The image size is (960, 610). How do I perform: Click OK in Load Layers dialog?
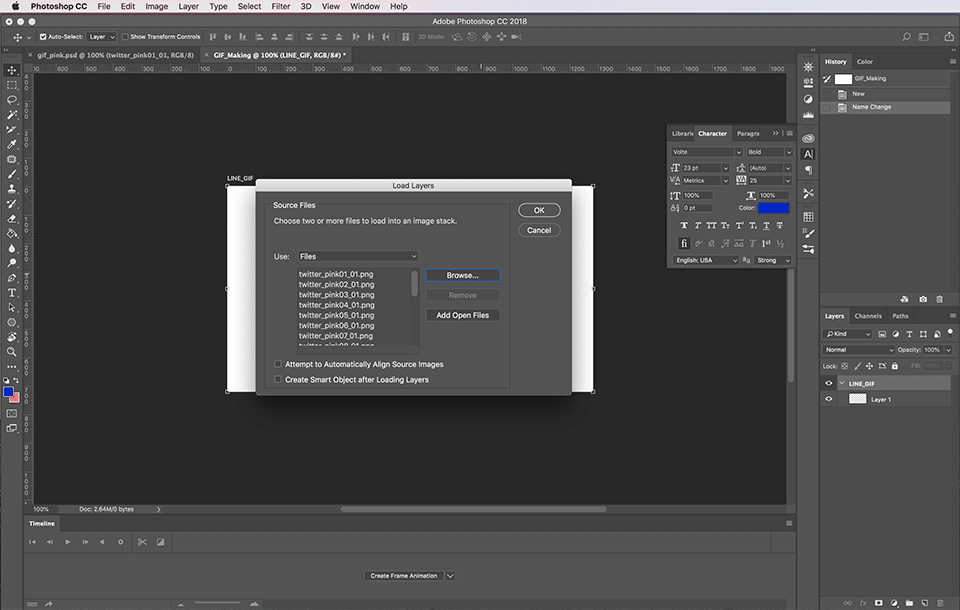coord(539,210)
